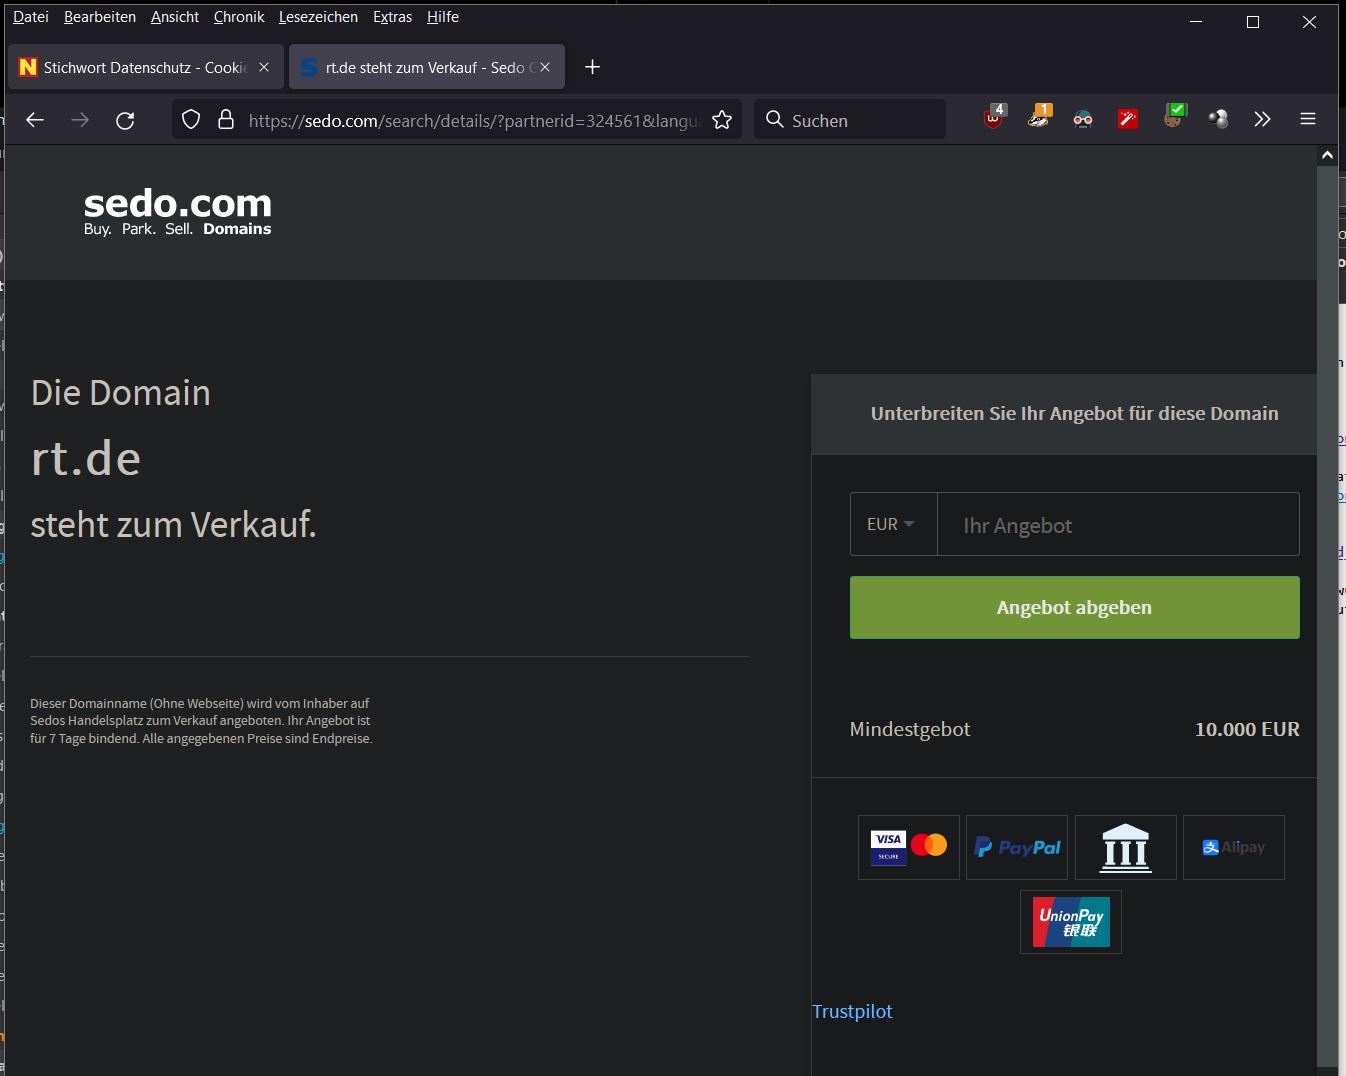Select the UnionPay payment icon

[1071, 921]
